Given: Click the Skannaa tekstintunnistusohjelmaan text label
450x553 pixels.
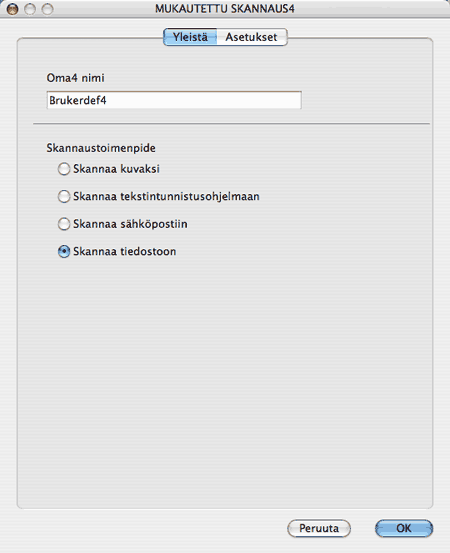Looking at the screenshot, I should [x=166, y=196].
